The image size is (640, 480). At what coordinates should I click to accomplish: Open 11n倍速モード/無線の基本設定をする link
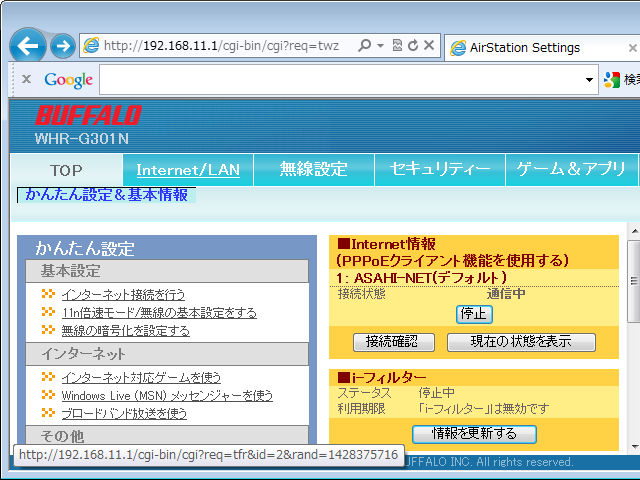pos(159,313)
